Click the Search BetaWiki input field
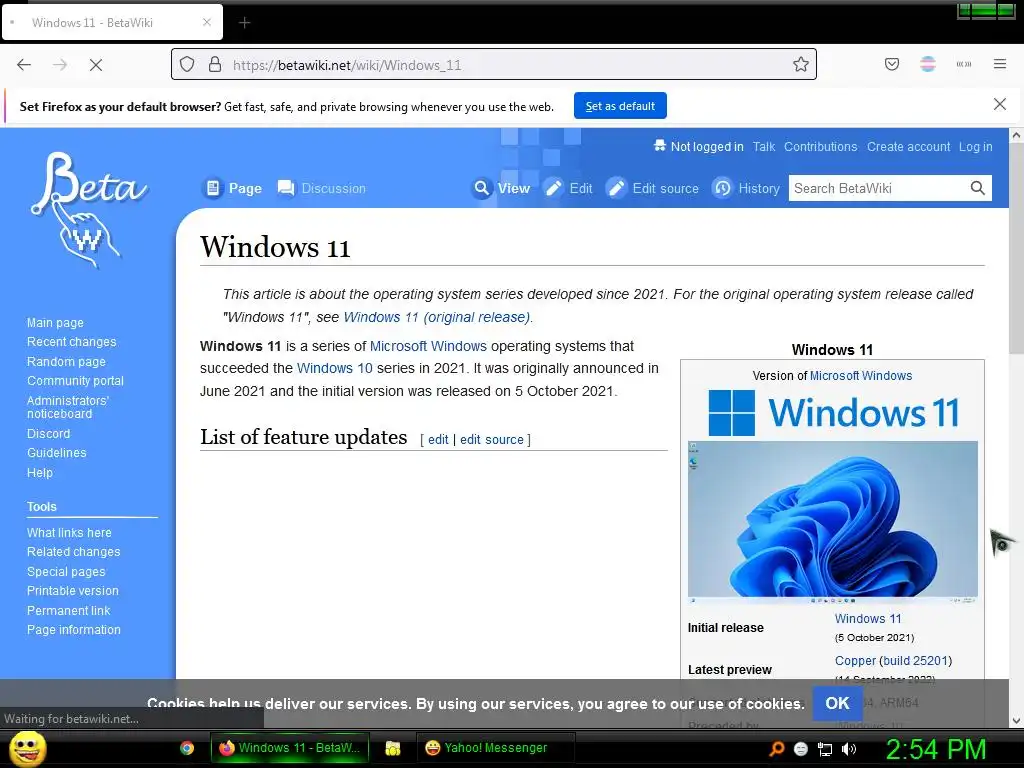Viewport: 1024px width, 768px height. 878,188
